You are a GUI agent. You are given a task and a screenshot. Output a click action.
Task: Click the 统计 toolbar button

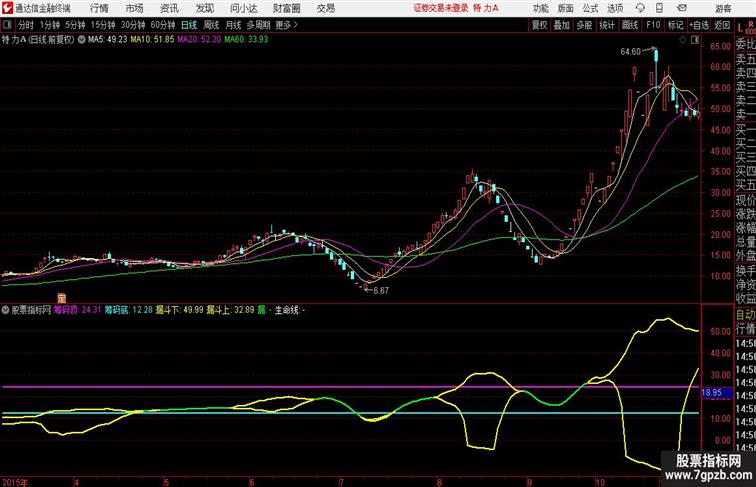(x=607, y=25)
